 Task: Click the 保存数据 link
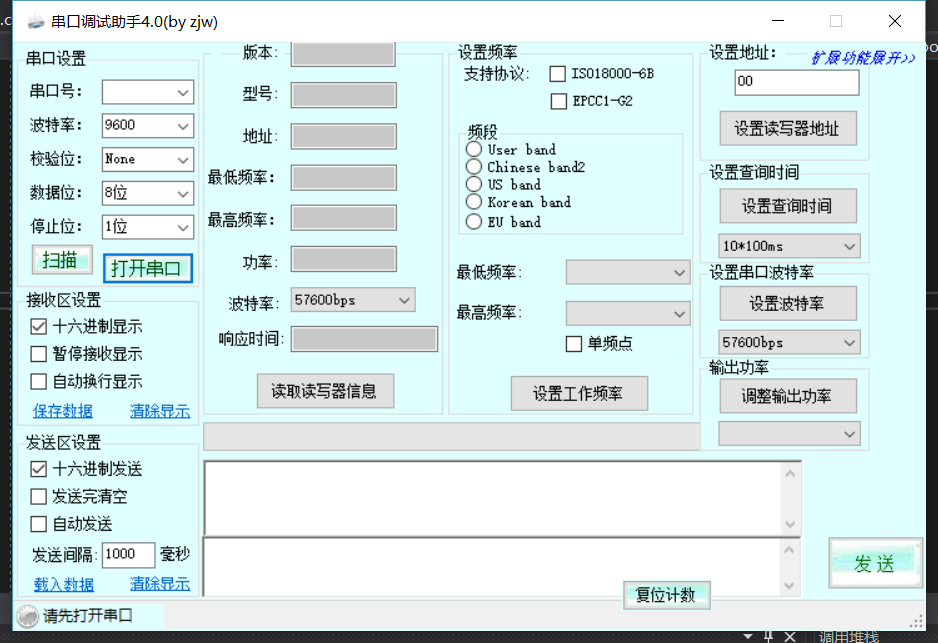tap(63, 411)
